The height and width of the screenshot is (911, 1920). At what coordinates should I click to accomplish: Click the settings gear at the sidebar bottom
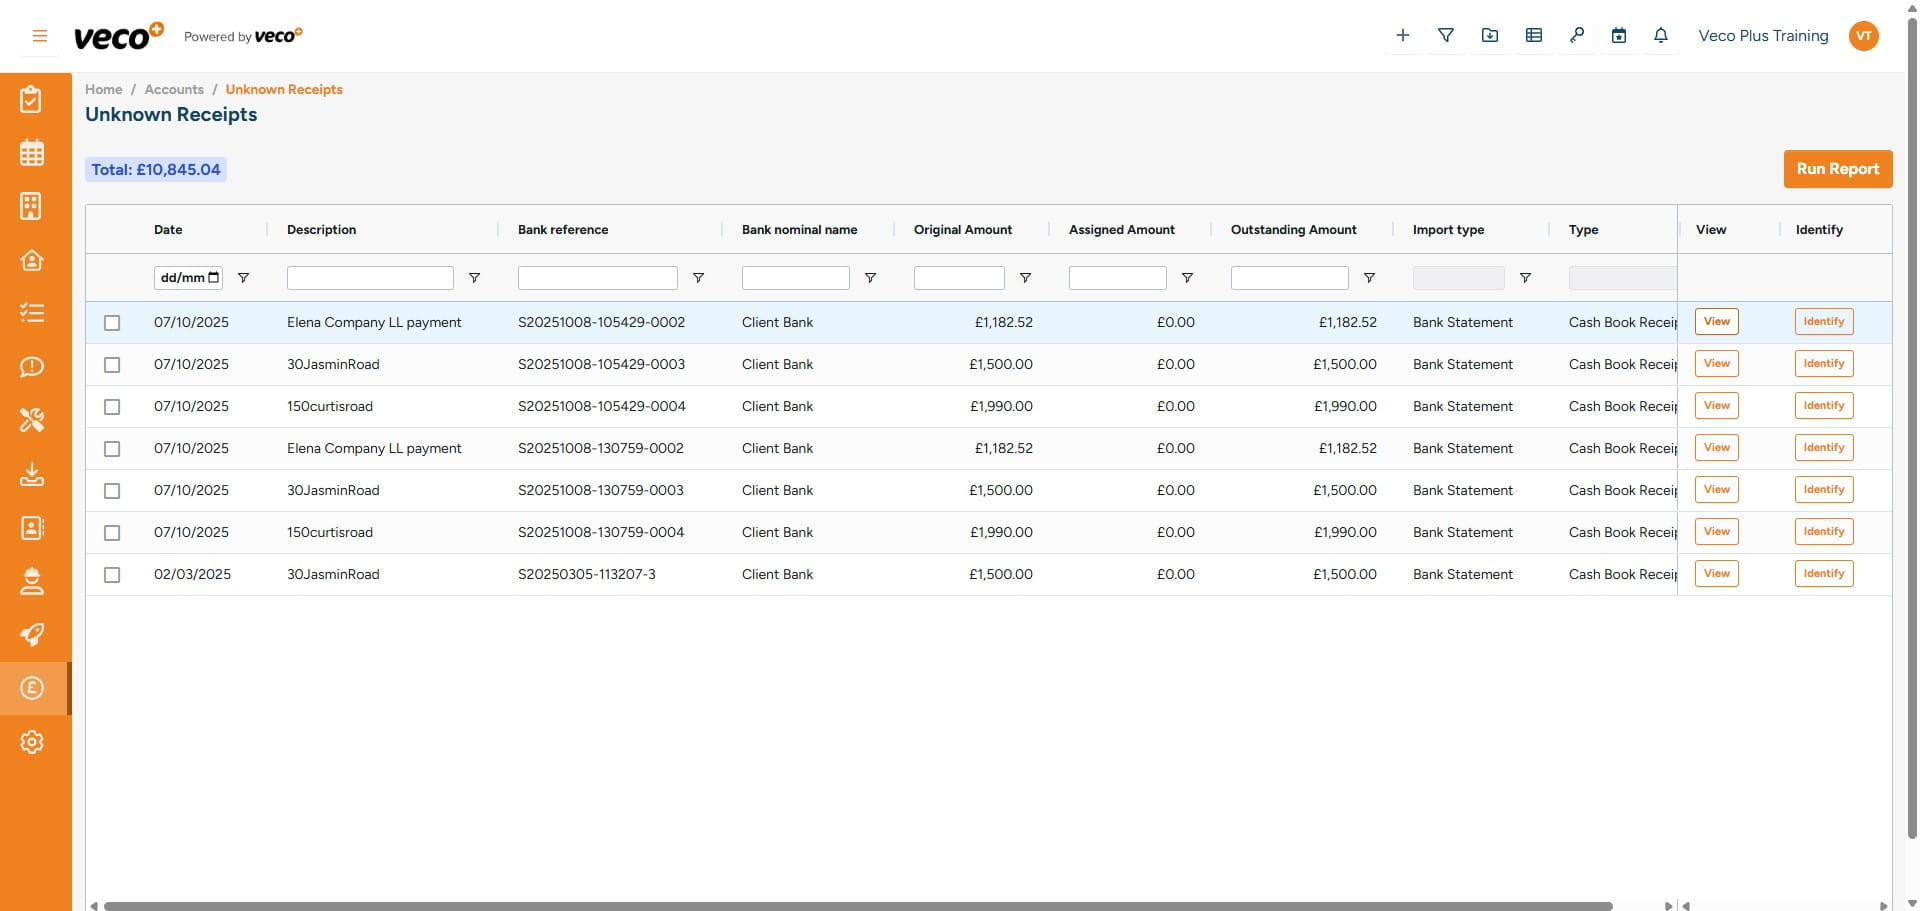(33, 741)
